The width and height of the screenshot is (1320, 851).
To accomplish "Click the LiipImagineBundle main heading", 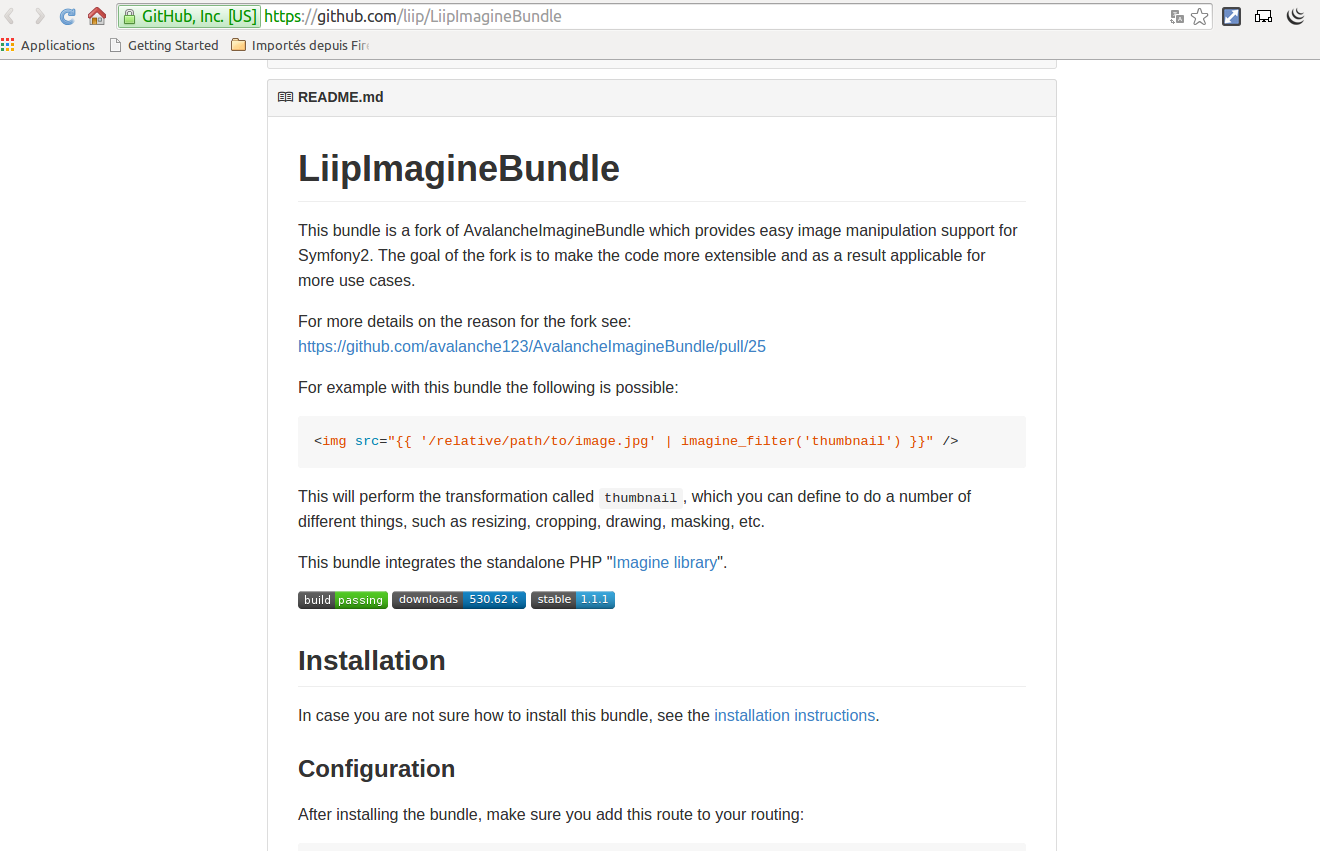I will coord(459,168).
